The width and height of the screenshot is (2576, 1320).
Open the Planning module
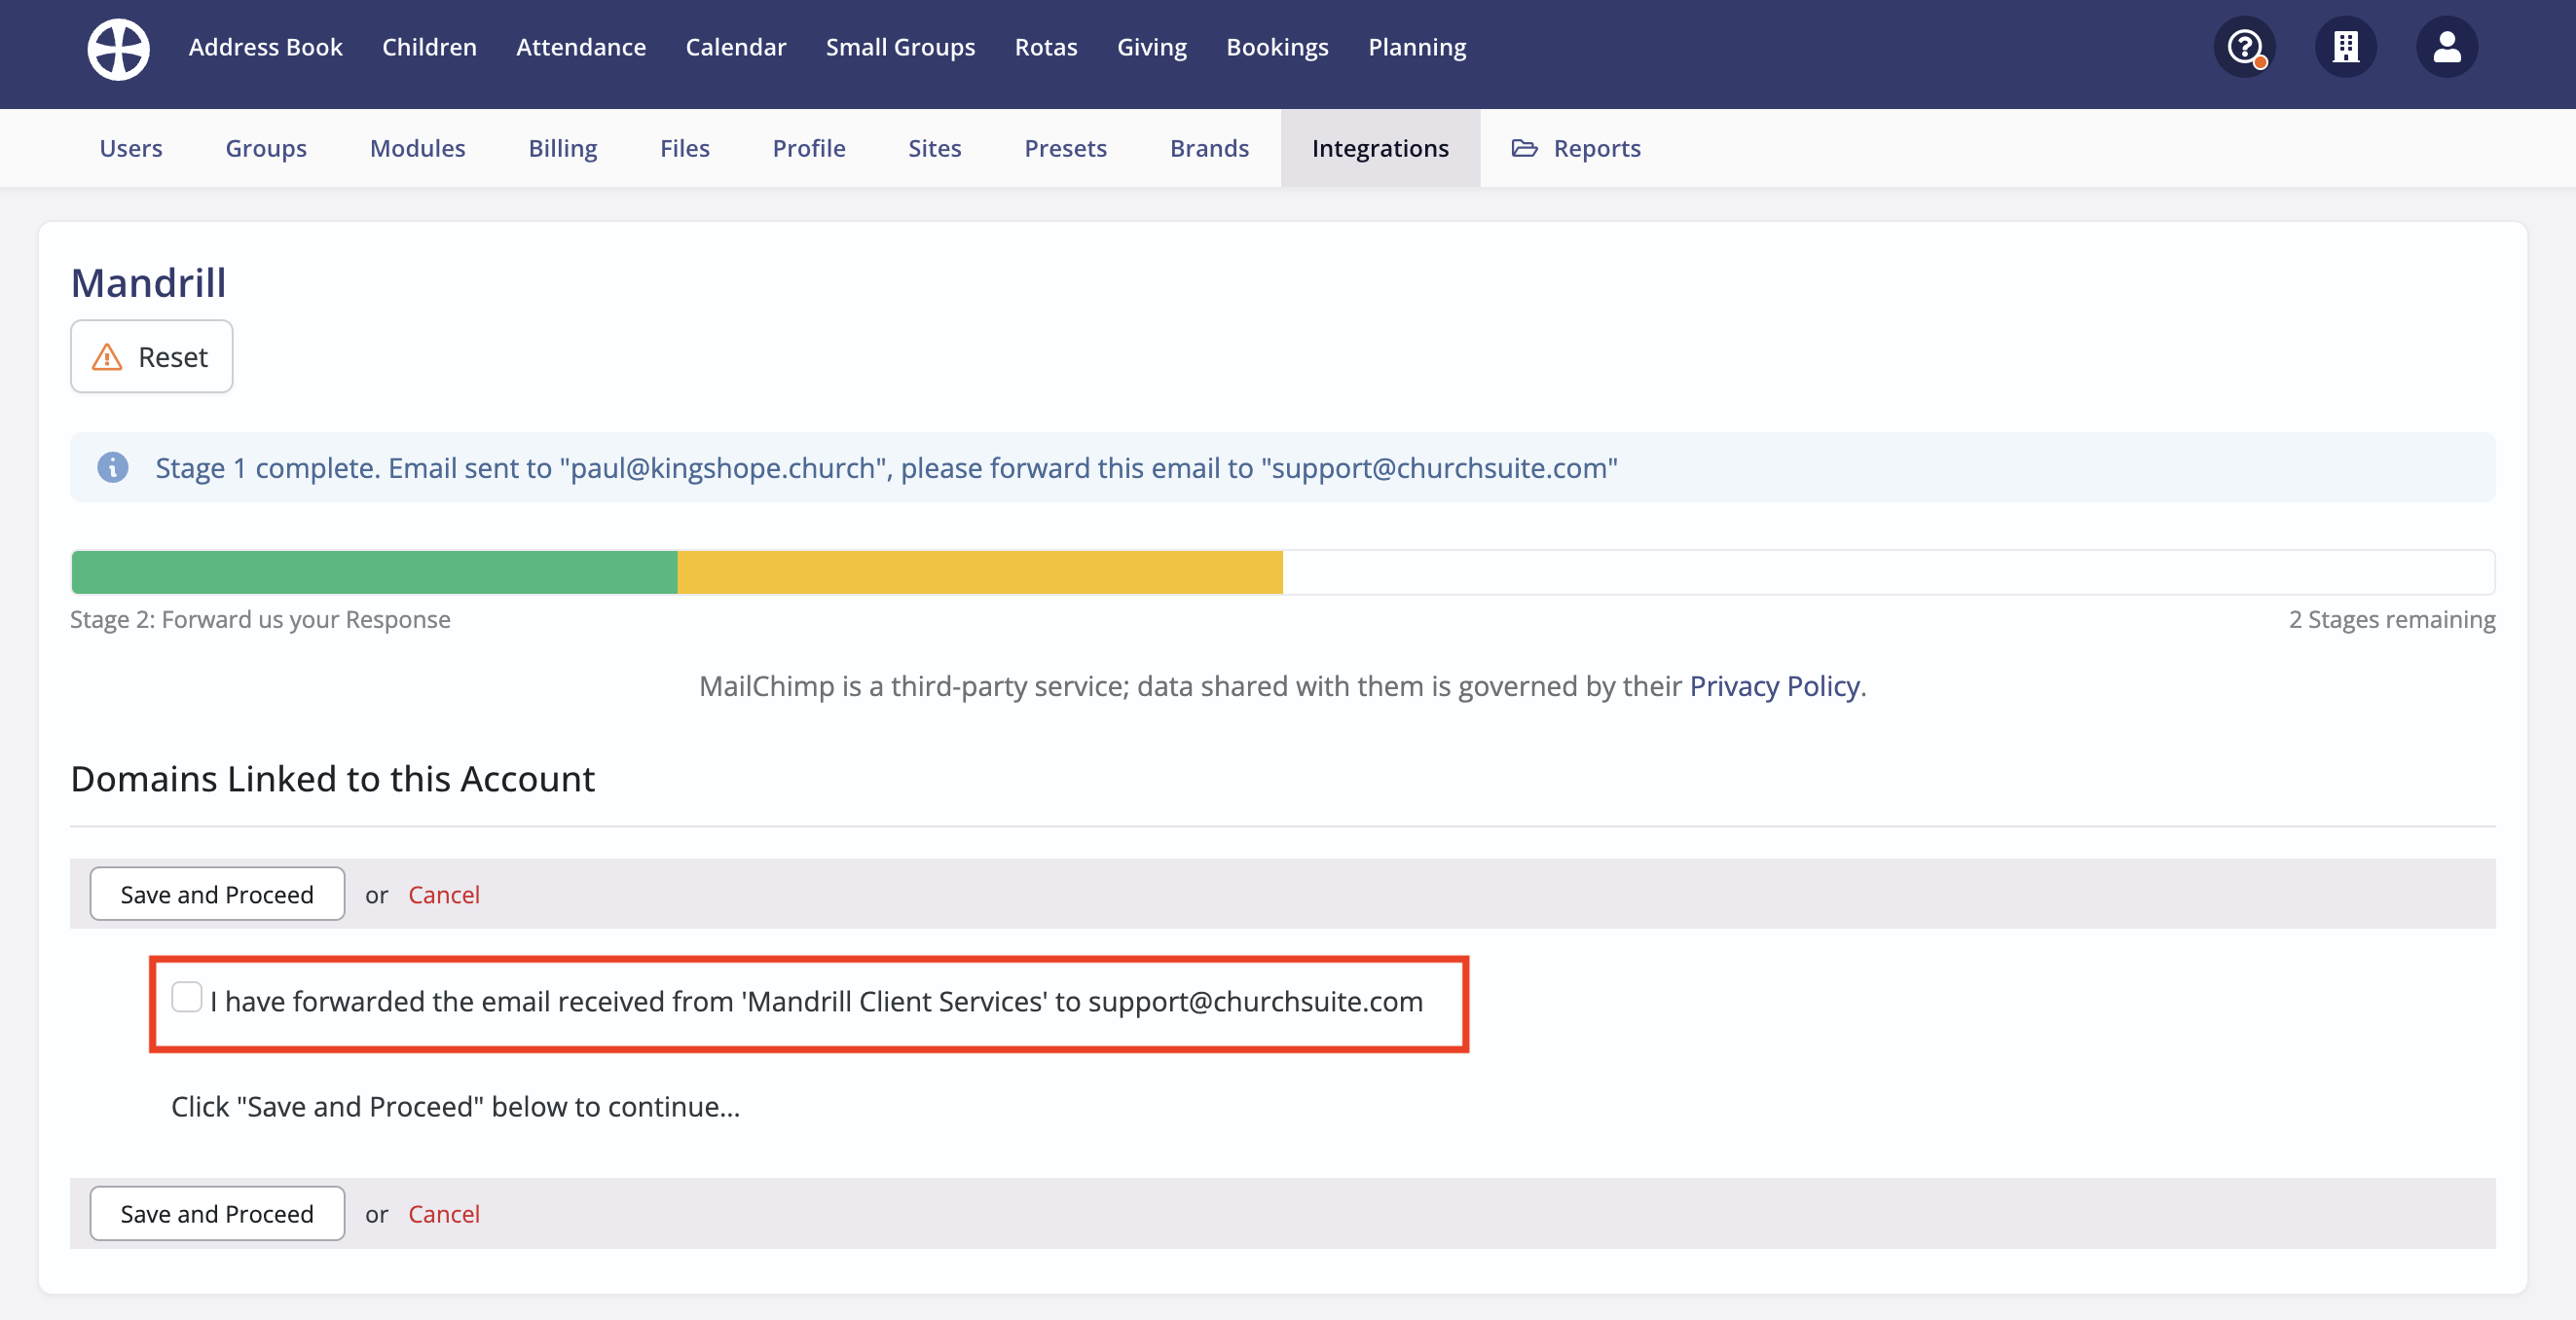pos(1417,47)
